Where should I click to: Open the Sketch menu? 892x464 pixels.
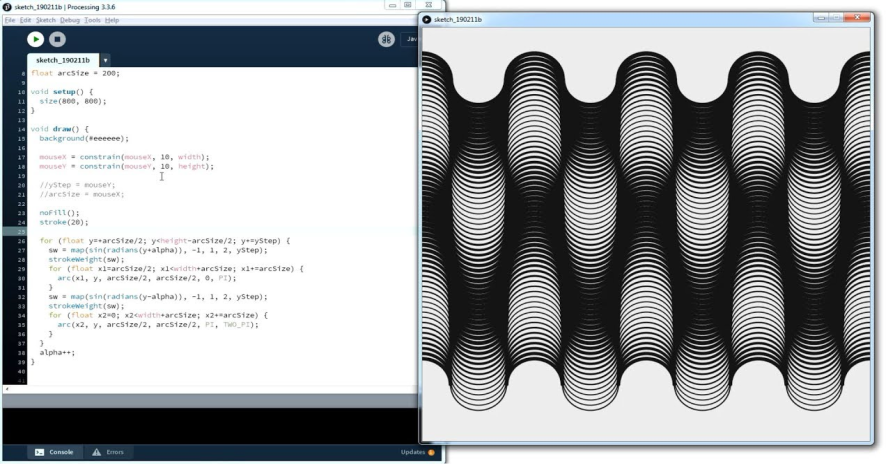pyautogui.click(x=46, y=20)
